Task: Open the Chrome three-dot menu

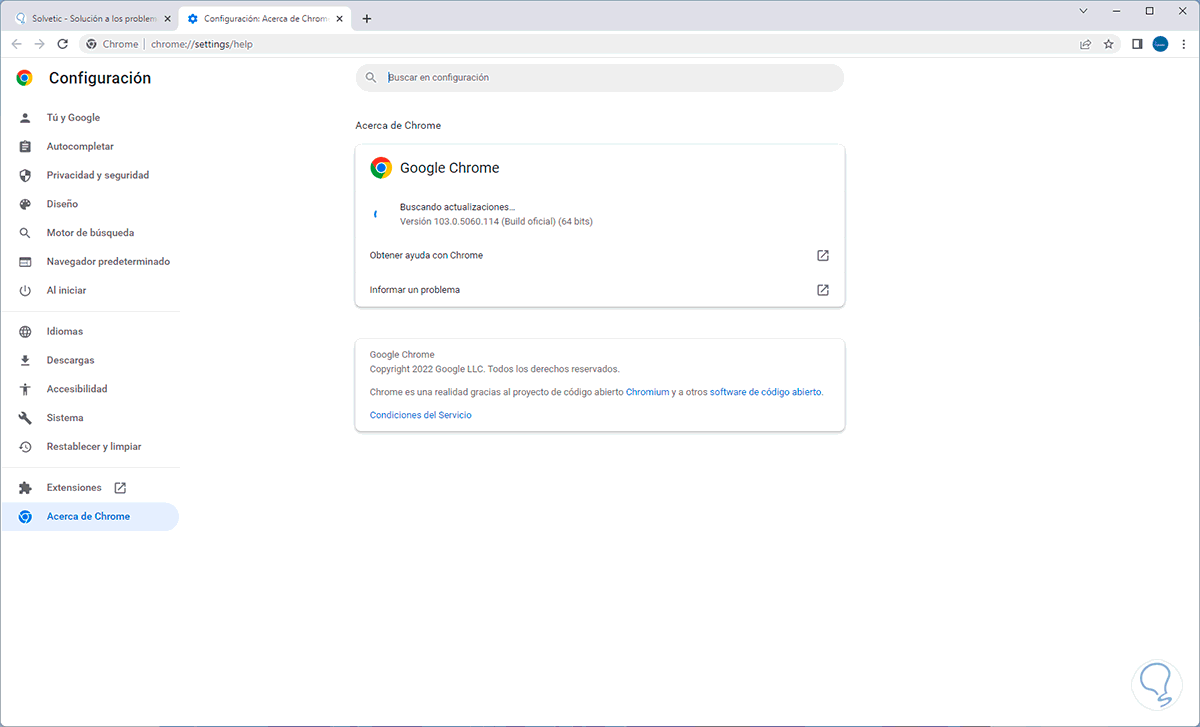Action: [x=1184, y=44]
